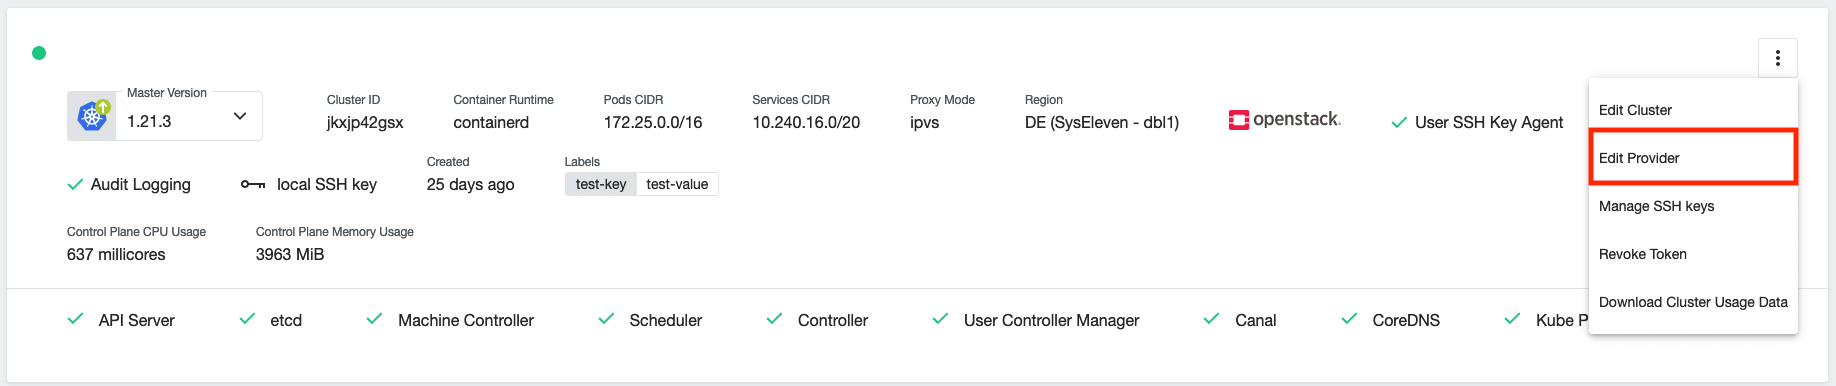The height and width of the screenshot is (386, 1836).
Task: Click the Canal status checkmark
Action: [x=1211, y=319]
